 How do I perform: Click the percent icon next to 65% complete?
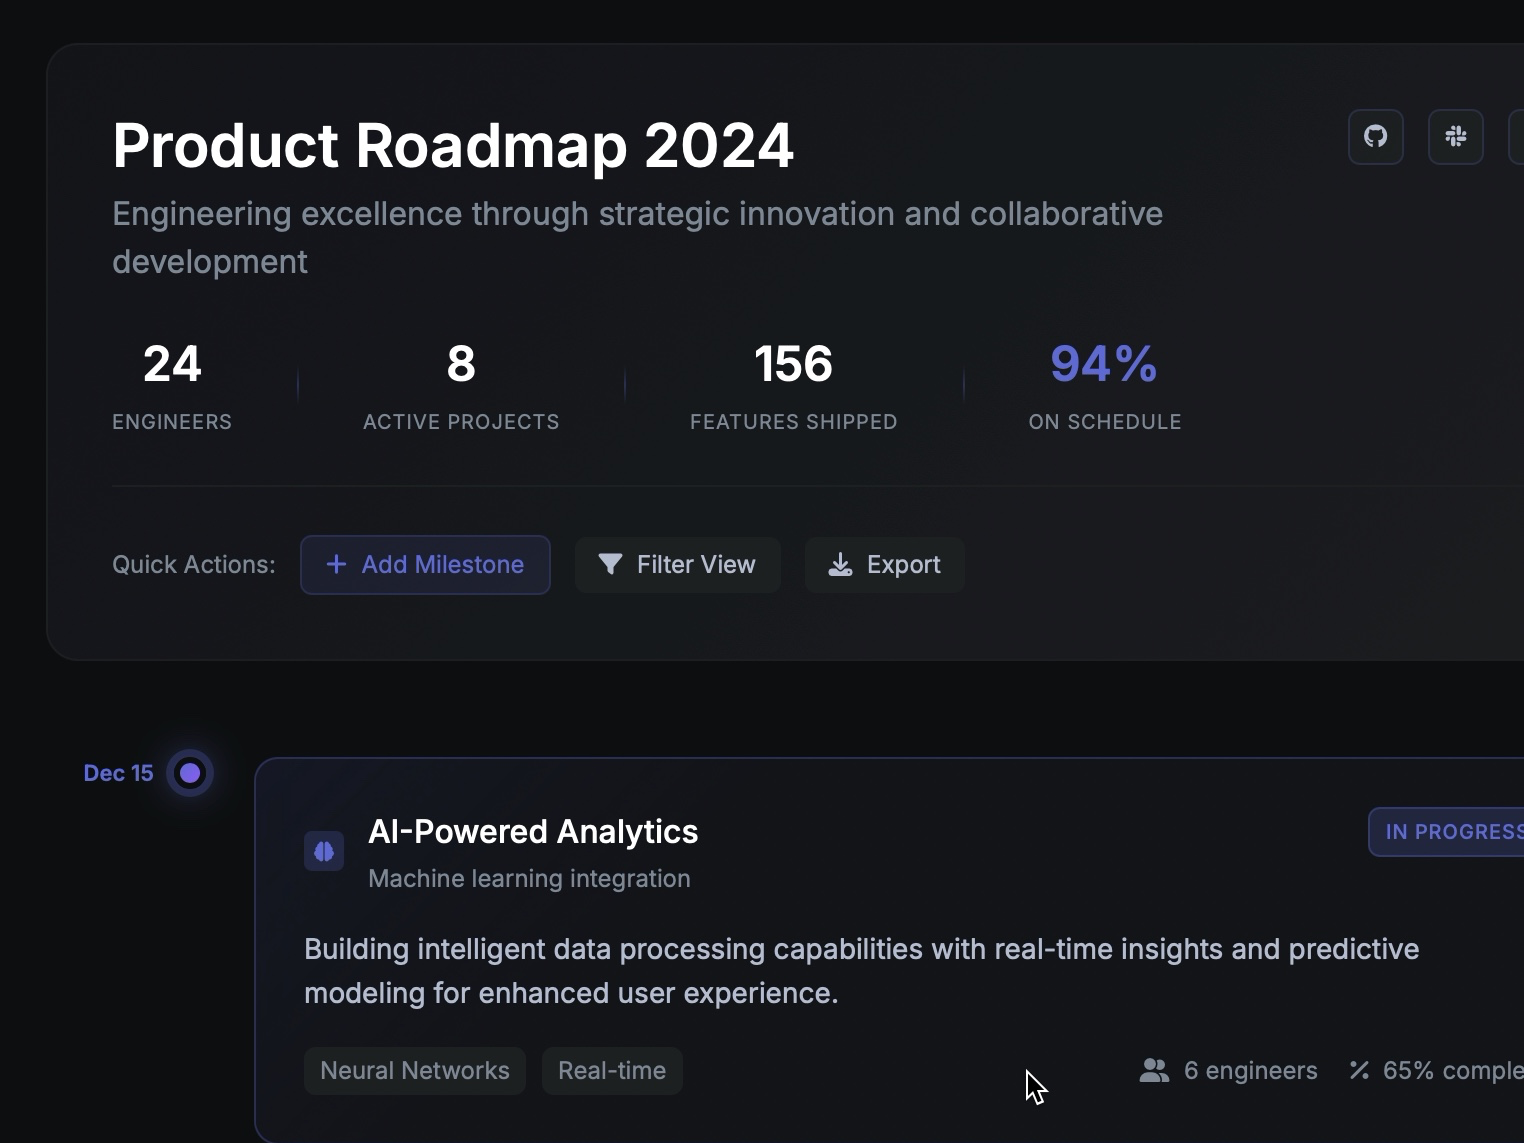(x=1360, y=1070)
